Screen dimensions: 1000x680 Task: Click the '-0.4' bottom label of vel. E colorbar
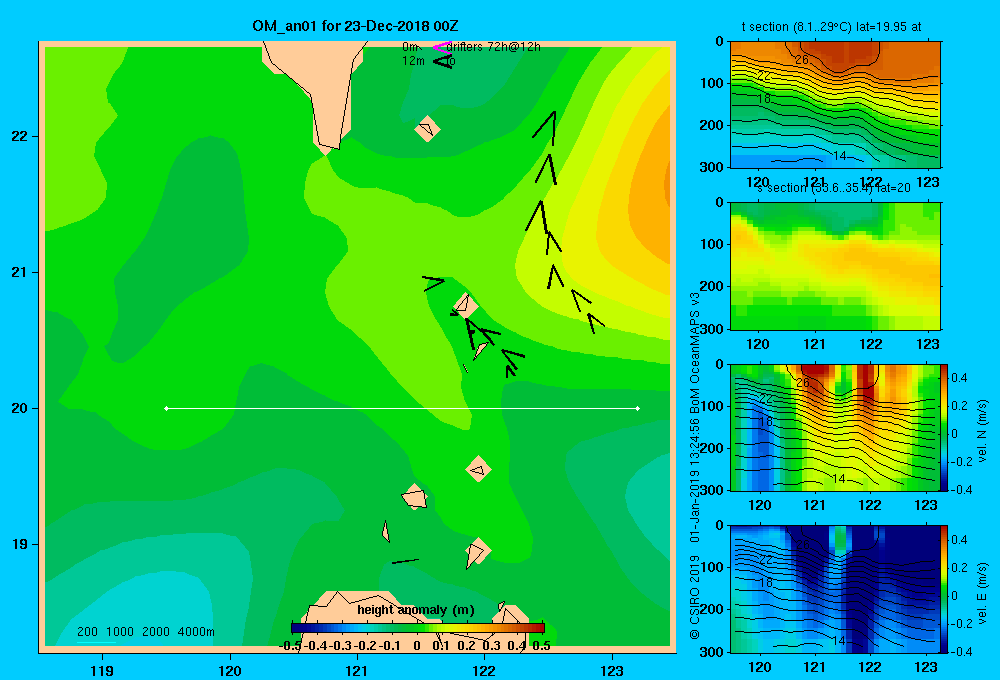pyautogui.click(x=960, y=651)
